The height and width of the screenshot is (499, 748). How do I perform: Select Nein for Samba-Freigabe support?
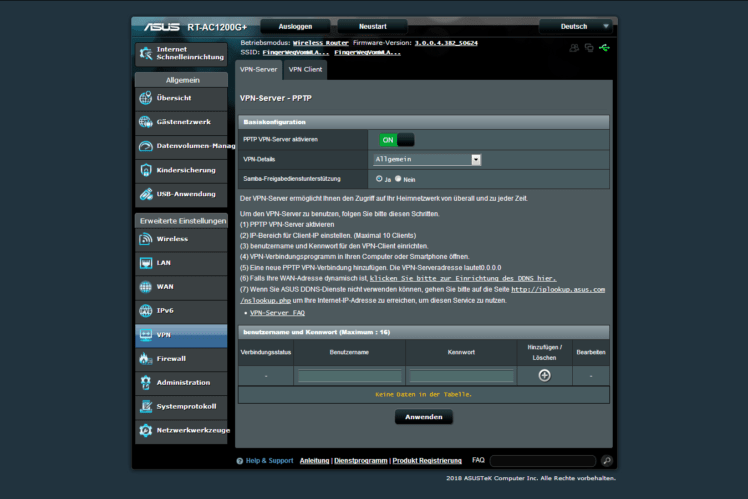point(398,178)
